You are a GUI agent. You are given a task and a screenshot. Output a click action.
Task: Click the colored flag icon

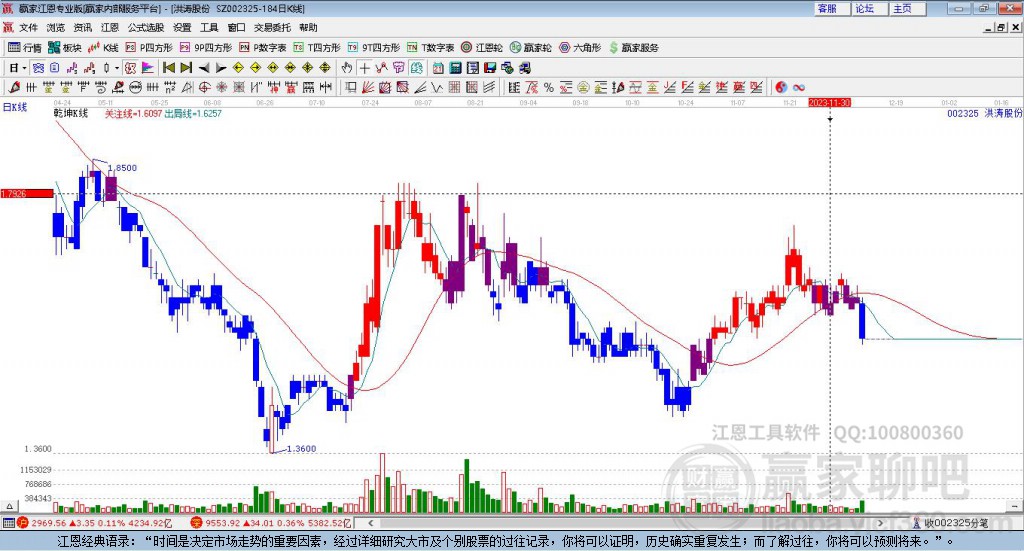[148, 68]
